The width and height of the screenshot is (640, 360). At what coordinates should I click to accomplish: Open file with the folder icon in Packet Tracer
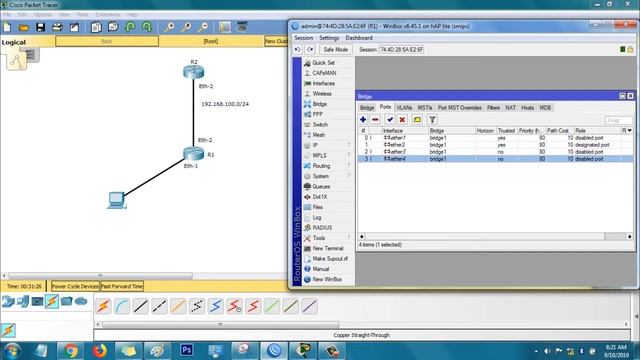coord(24,27)
